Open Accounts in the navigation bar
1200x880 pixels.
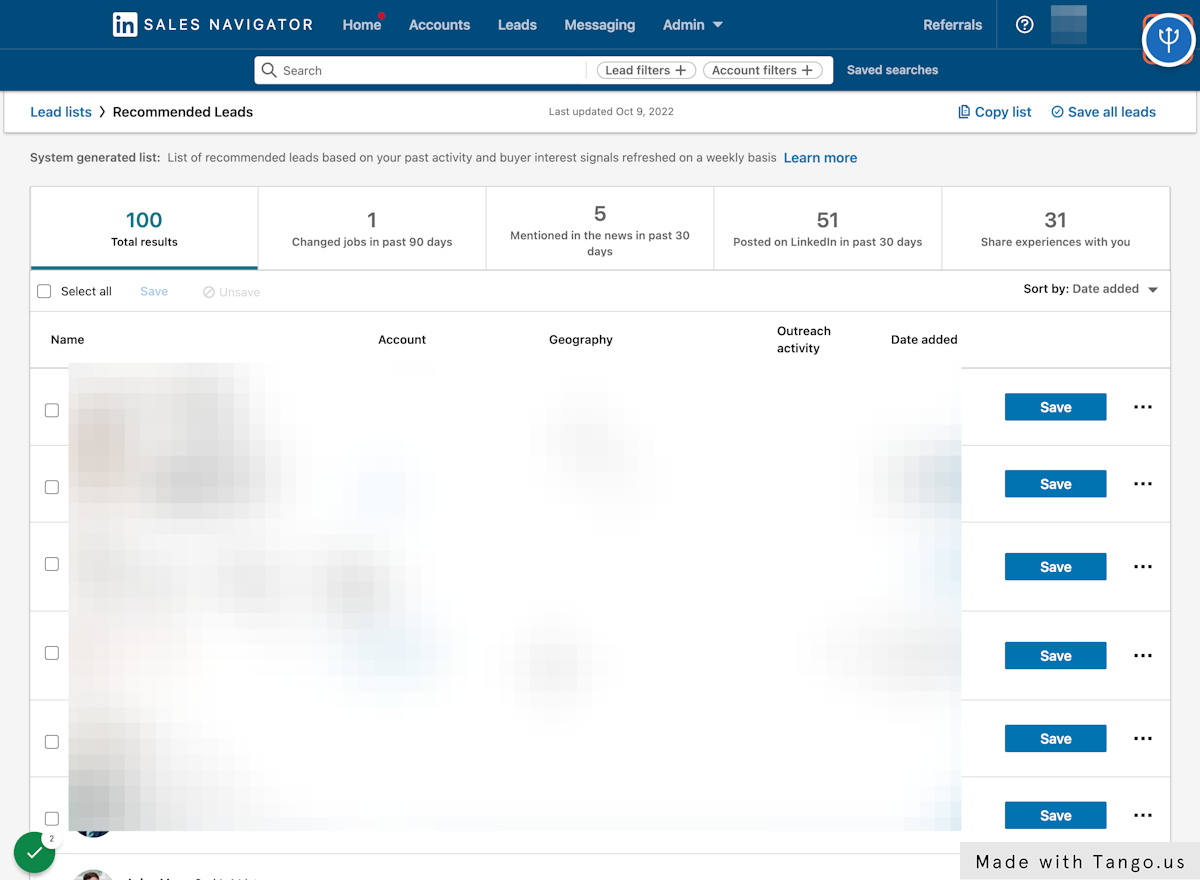click(439, 25)
